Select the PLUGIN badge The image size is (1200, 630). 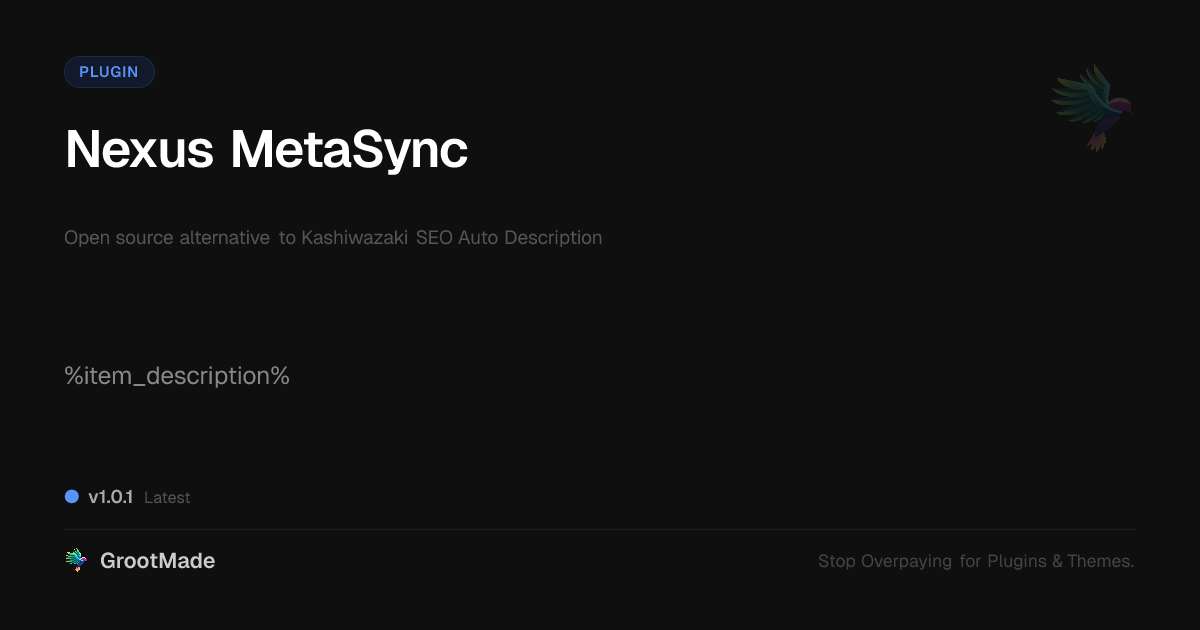coord(109,72)
